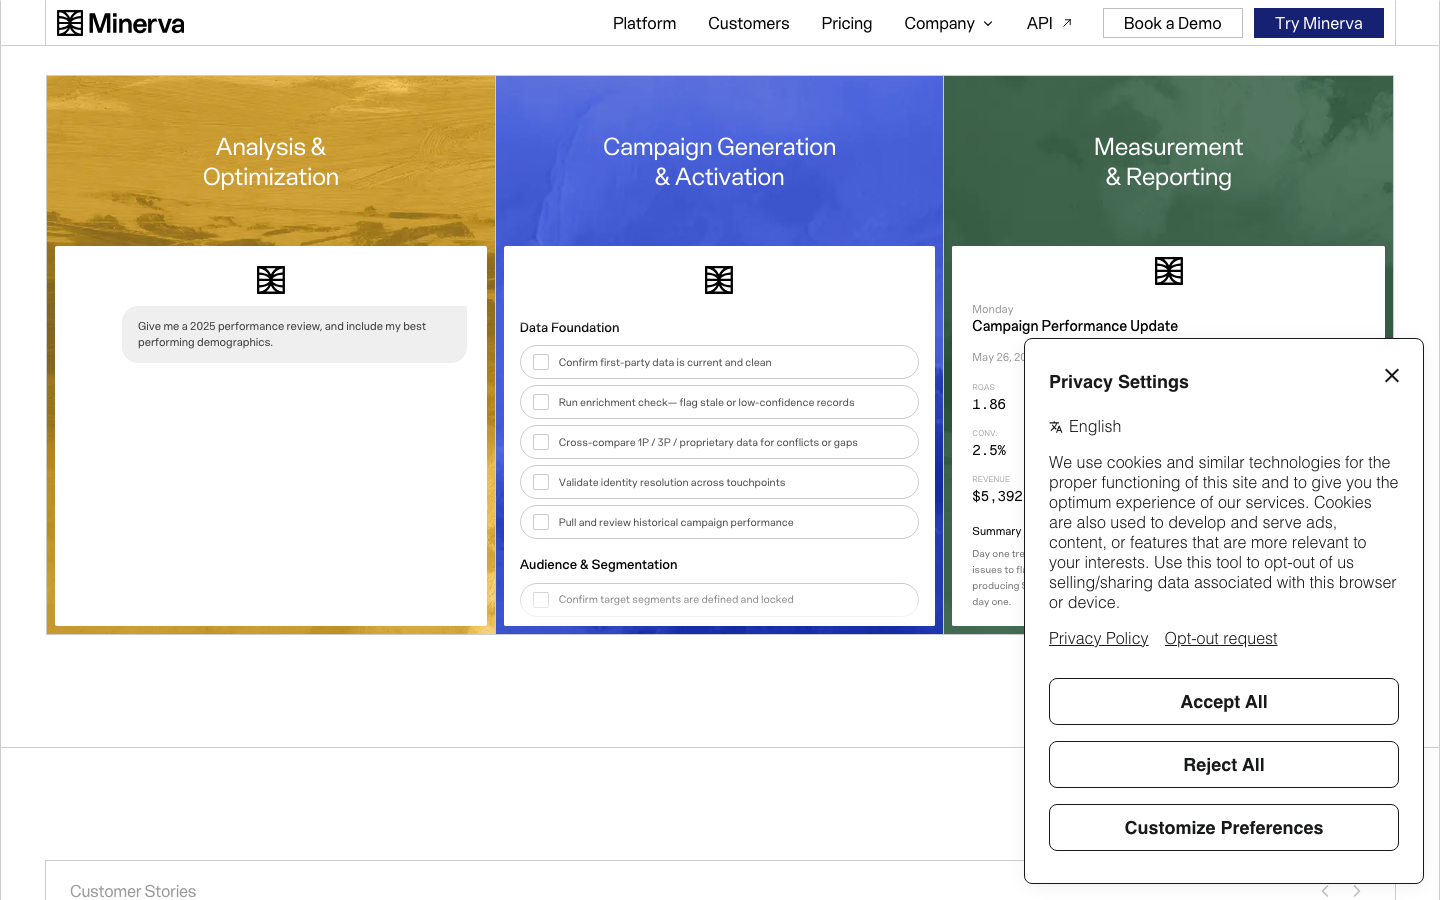Screen dimensions: 1440x900
Task: Click the Minerva logo icon in header
Action: click(70, 23)
